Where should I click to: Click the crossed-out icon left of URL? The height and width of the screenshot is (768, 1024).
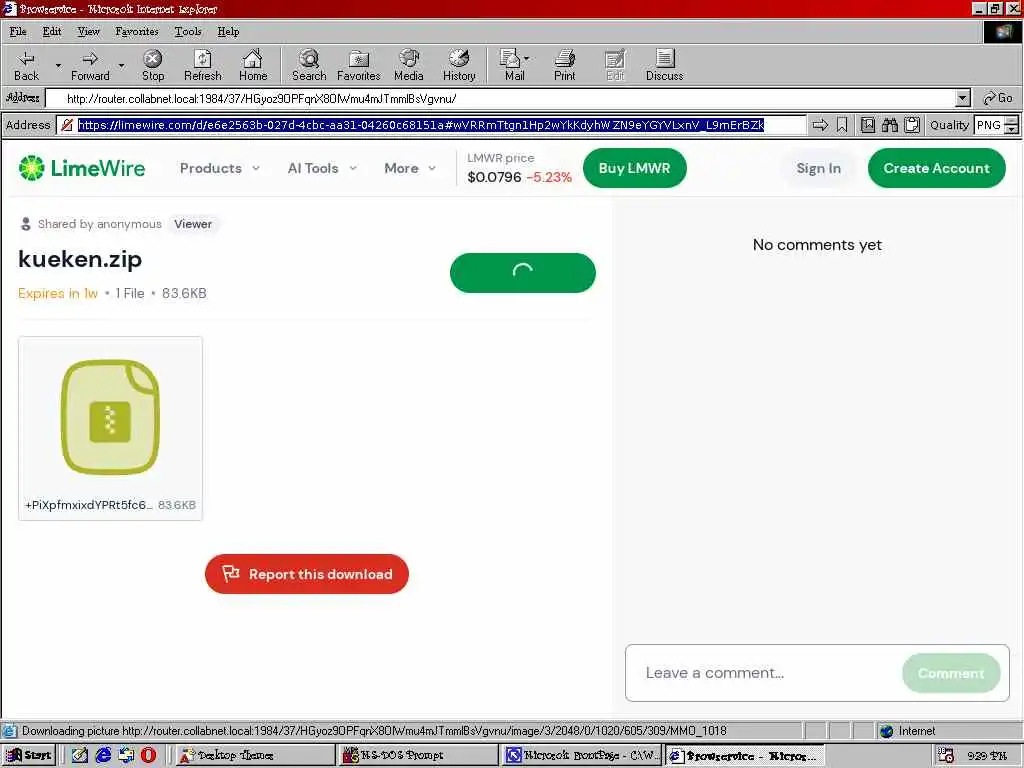click(x=67, y=125)
